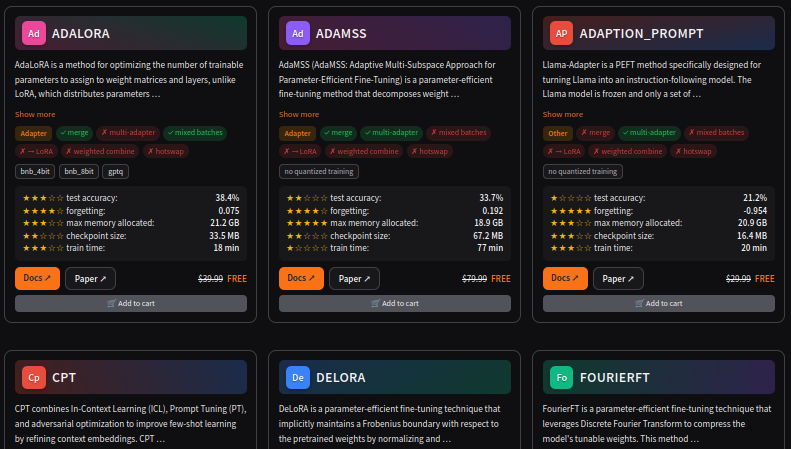Click the green FOURIERFT badge icon
The height and width of the screenshot is (449, 791).
coord(561,377)
